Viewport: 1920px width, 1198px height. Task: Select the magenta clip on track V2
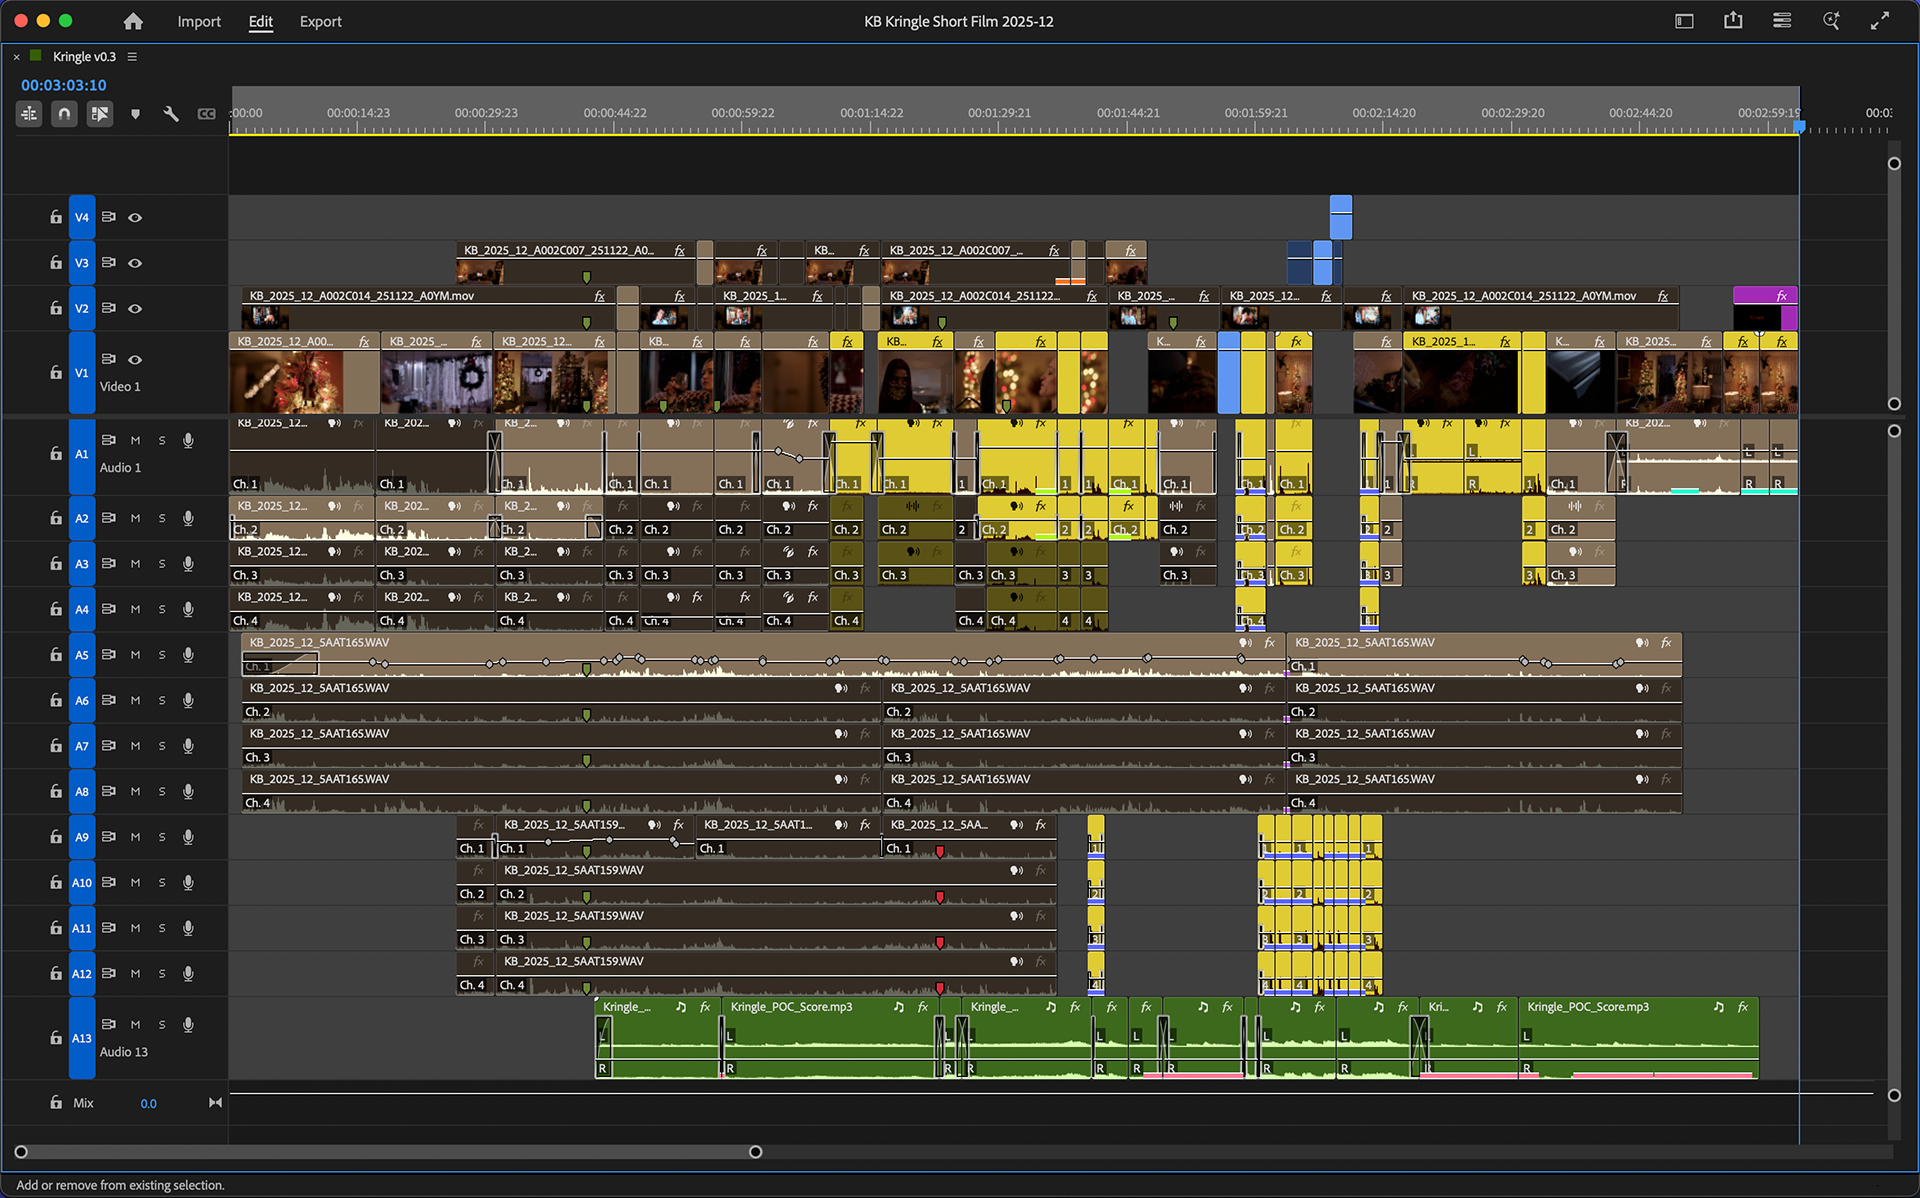(1765, 308)
